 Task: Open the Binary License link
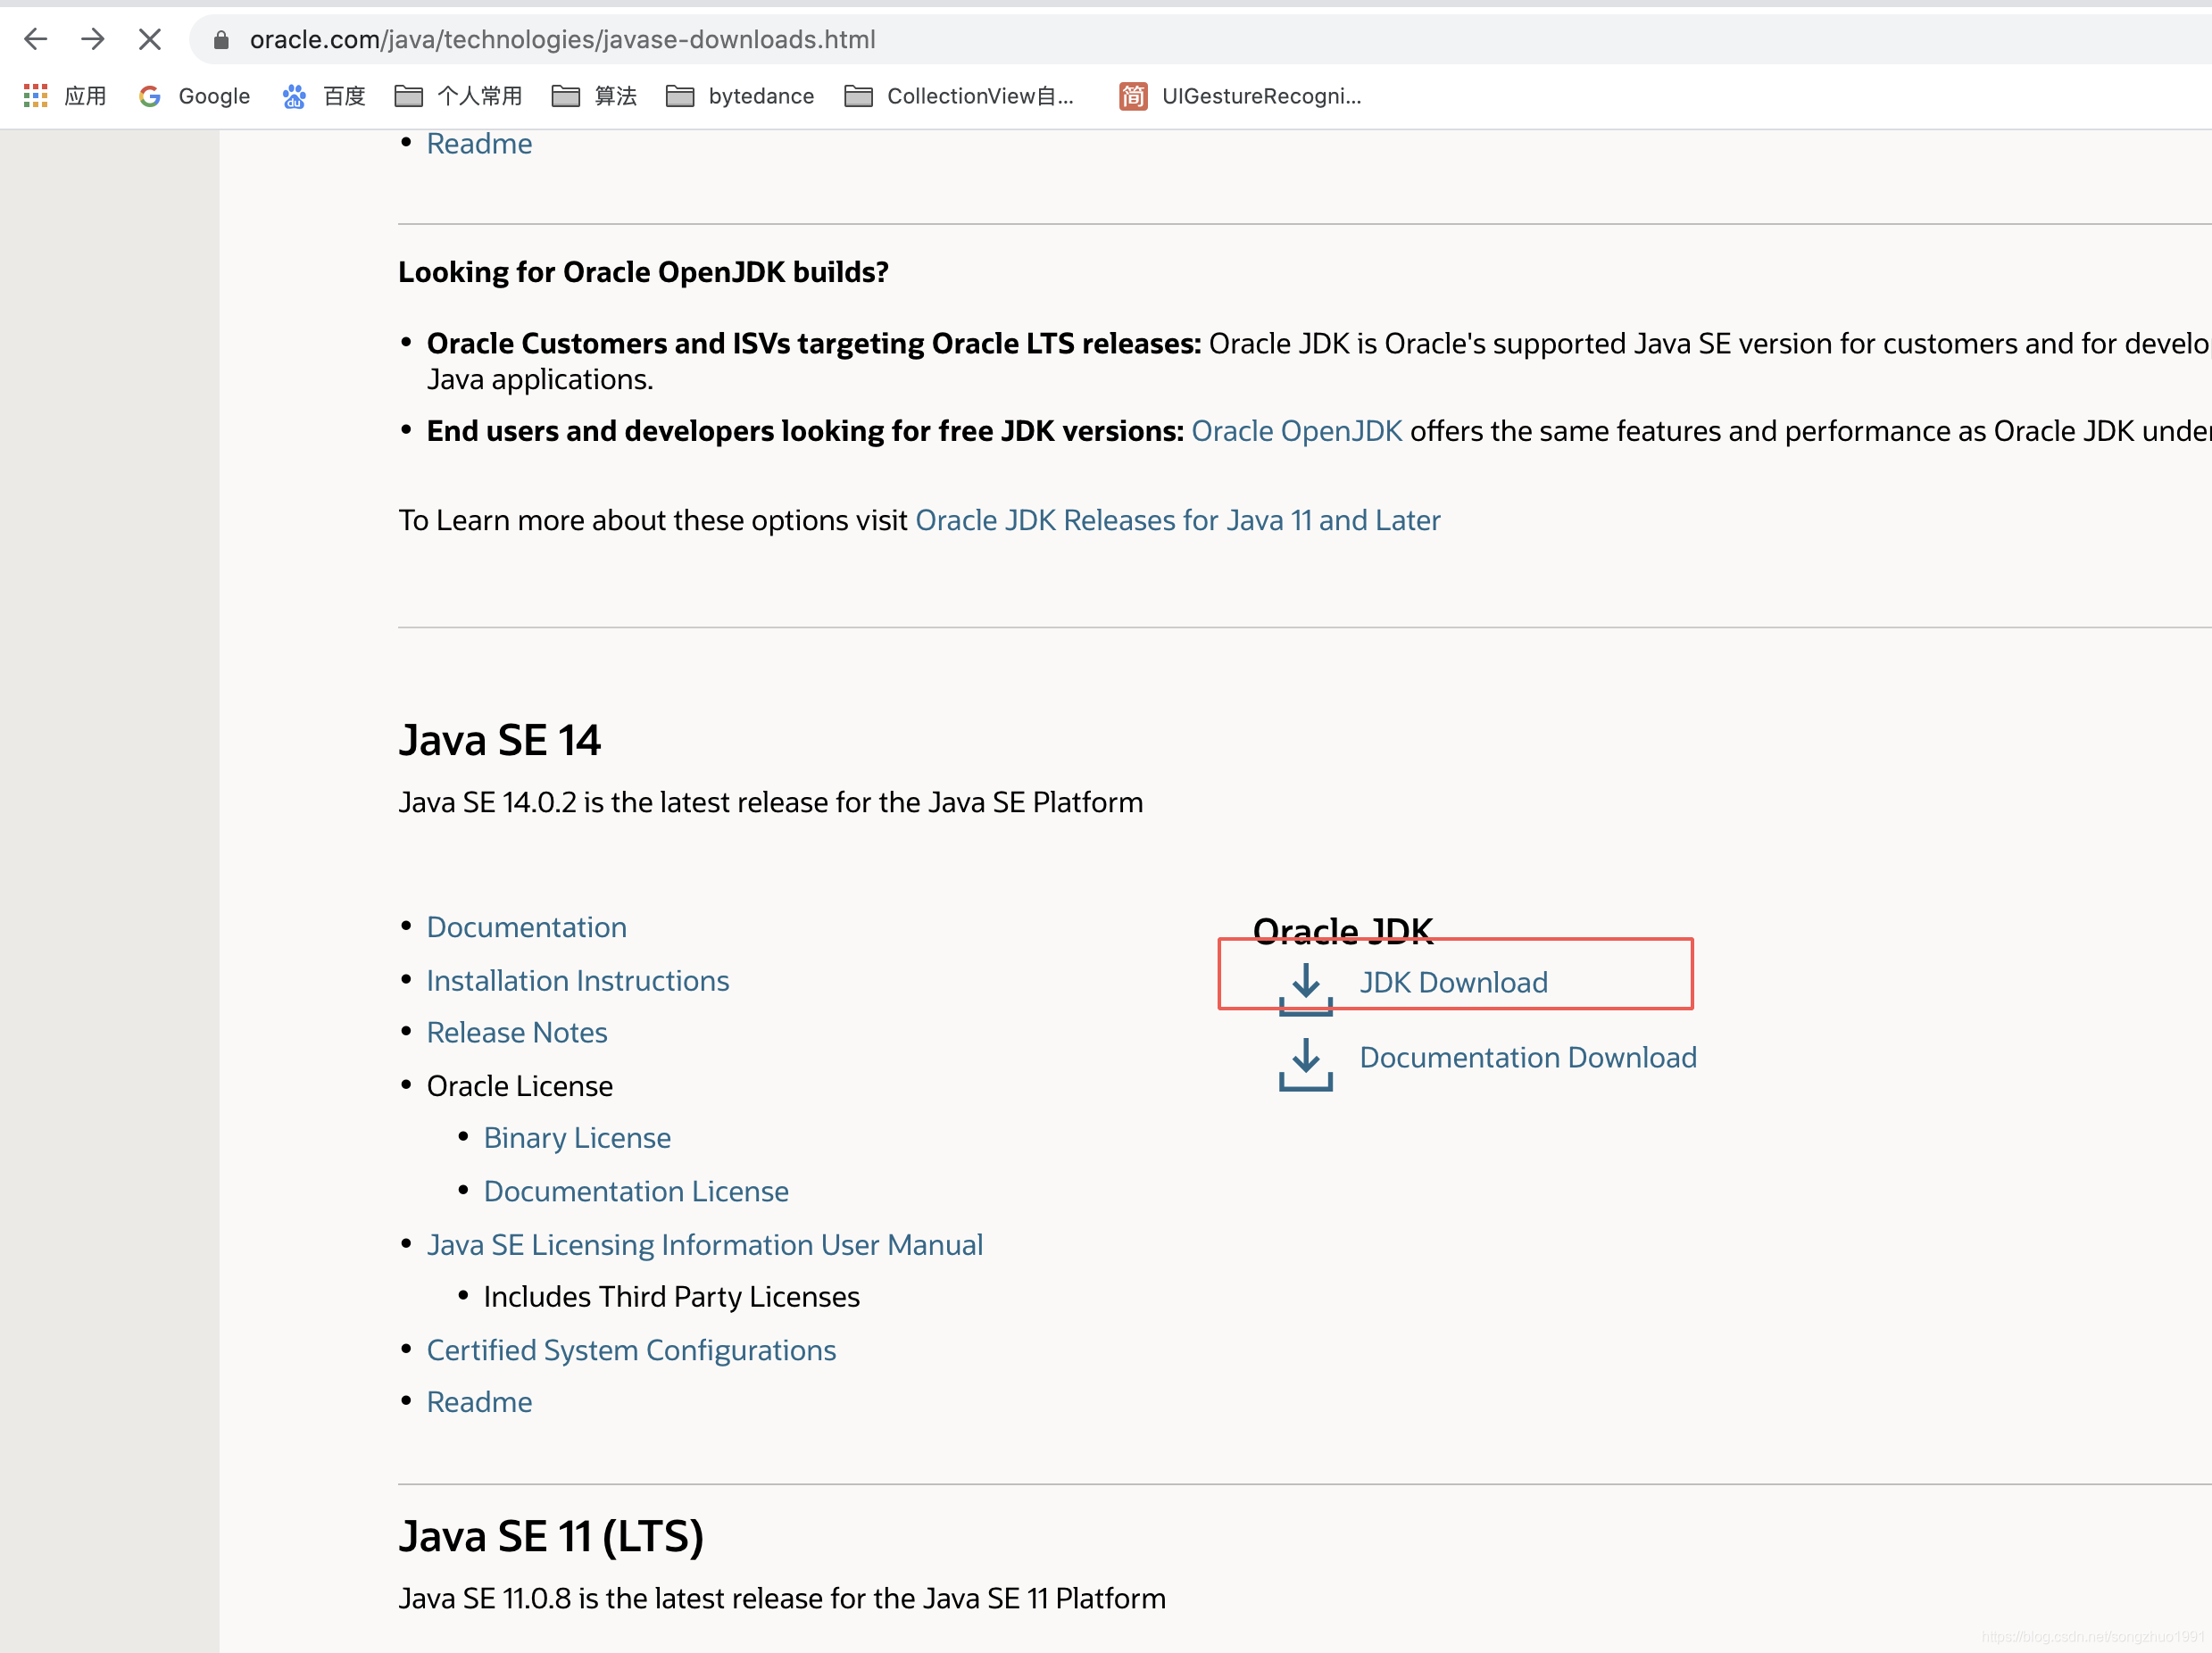pyautogui.click(x=577, y=1138)
